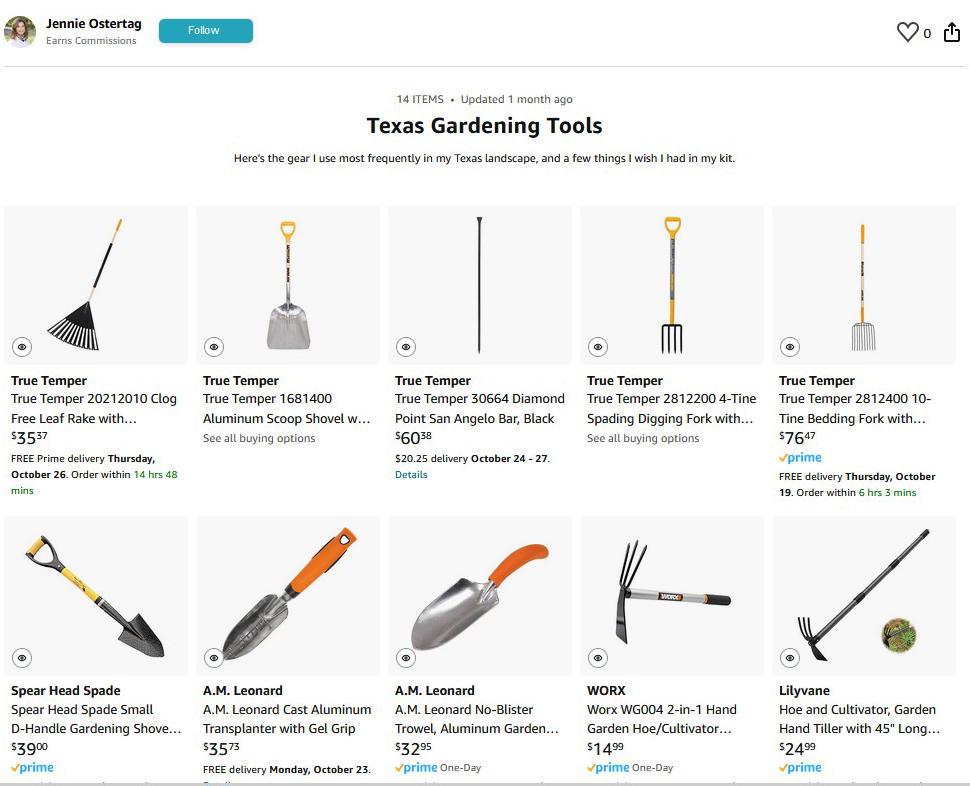Click quick-look eye on Spear Head Spade
The height and width of the screenshot is (786, 970).
(22, 658)
